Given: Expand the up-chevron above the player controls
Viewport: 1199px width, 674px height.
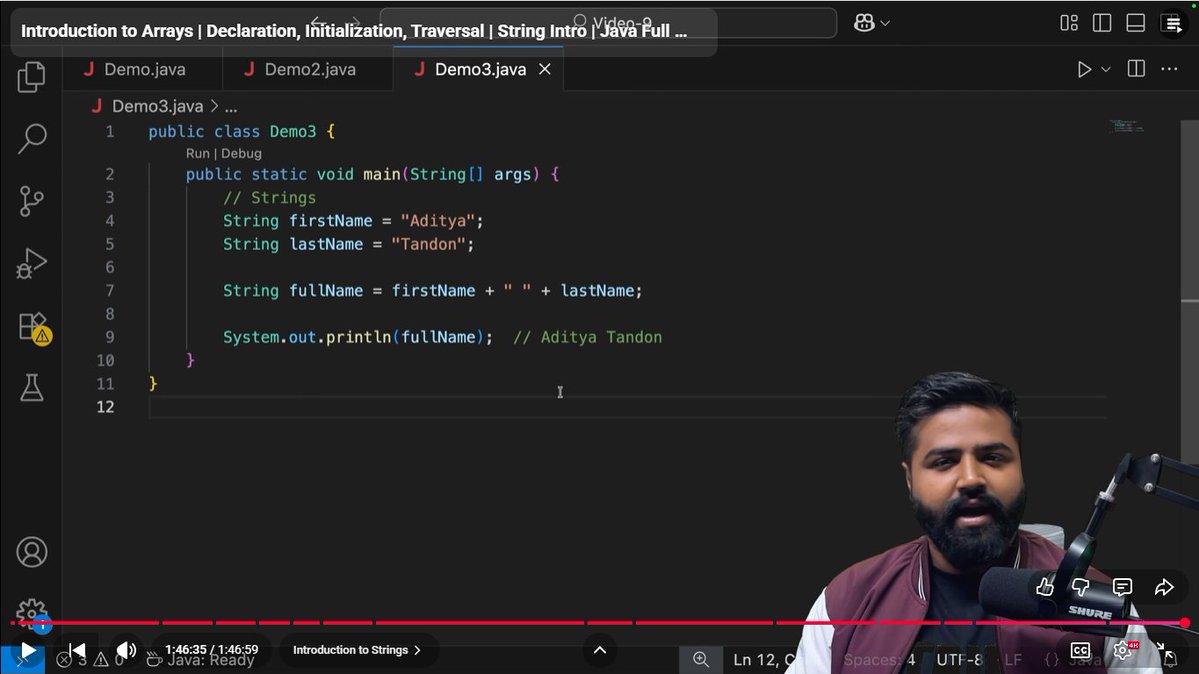Looking at the screenshot, I should point(600,650).
